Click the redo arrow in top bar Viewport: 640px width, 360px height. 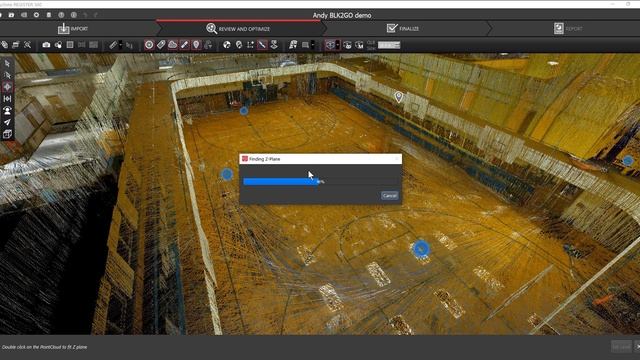pyautogui.click(x=95, y=15)
